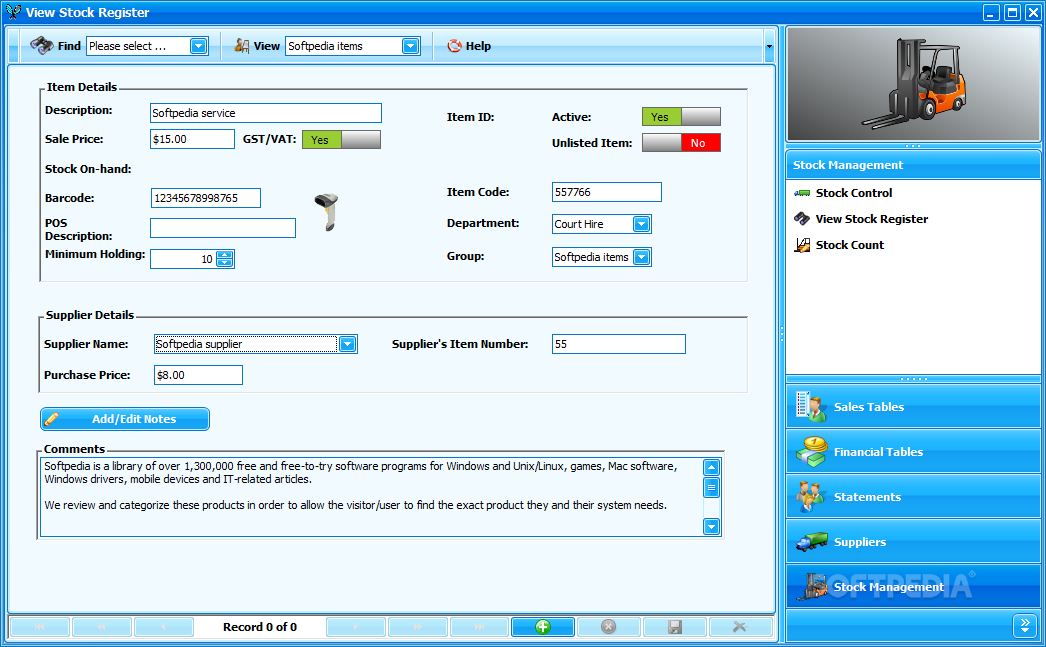The width and height of the screenshot is (1046, 647).
Task: Click the Purchase Price field
Action: click(198, 375)
